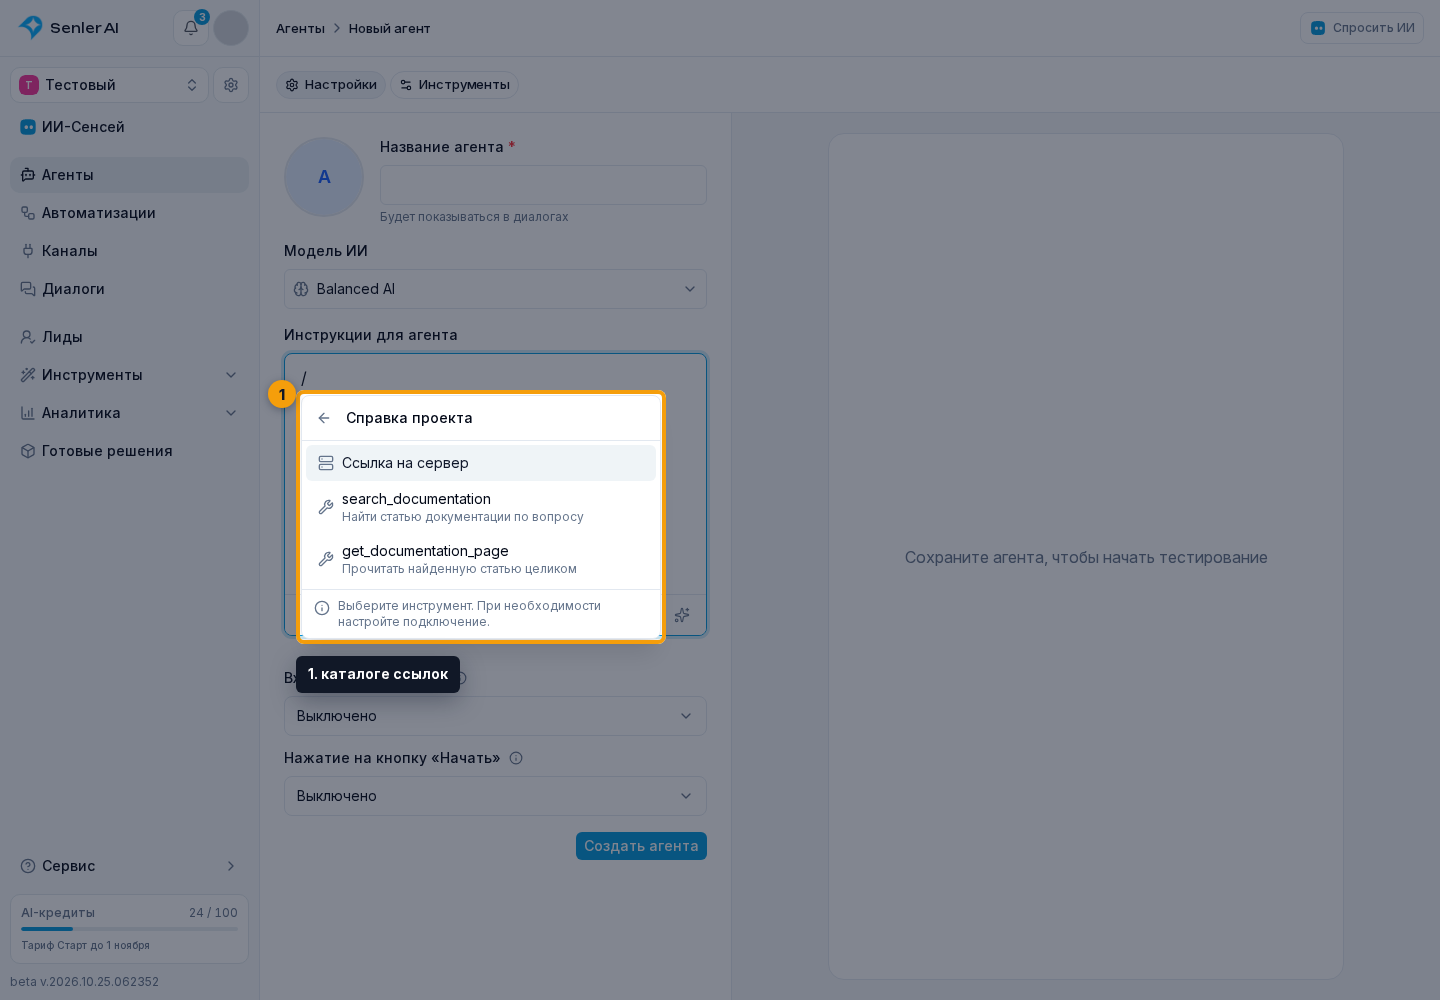Open Автоматизации in the sidebar

tap(129, 213)
